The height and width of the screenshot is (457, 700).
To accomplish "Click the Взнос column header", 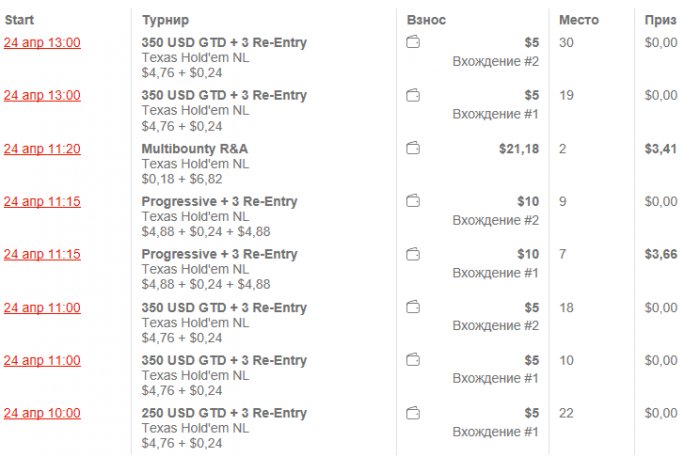I will (x=427, y=20).
